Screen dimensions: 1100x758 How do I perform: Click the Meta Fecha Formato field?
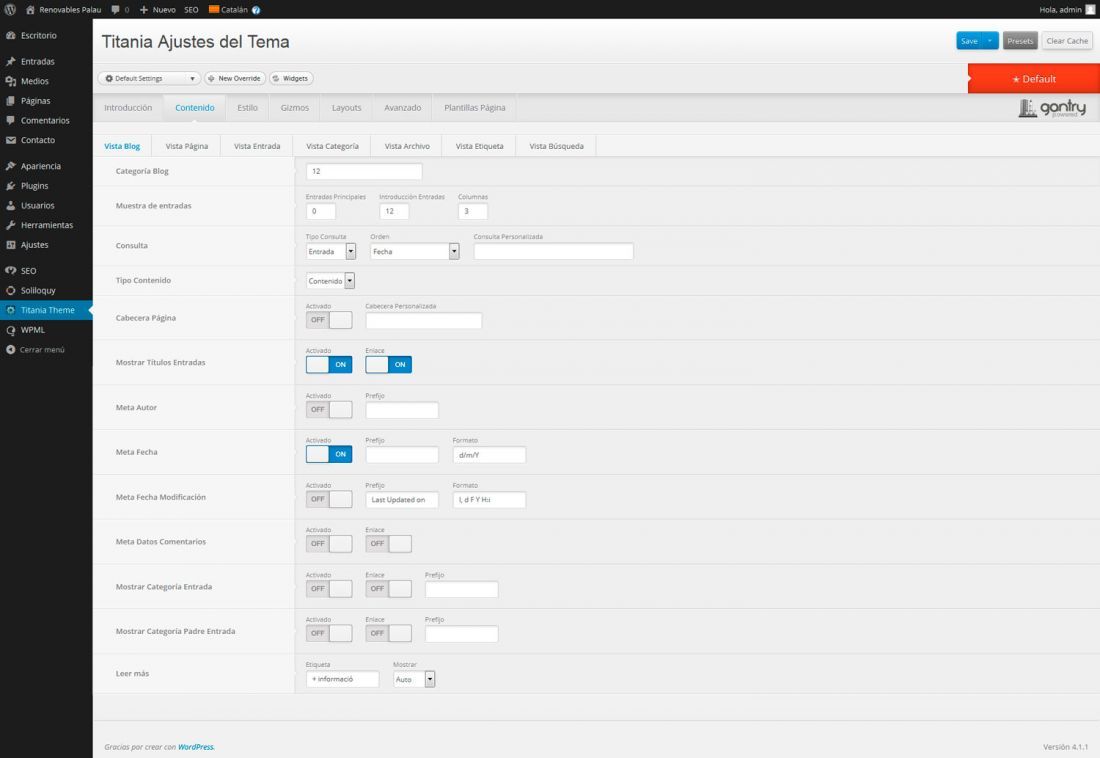pyautogui.click(x=489, y=455)
